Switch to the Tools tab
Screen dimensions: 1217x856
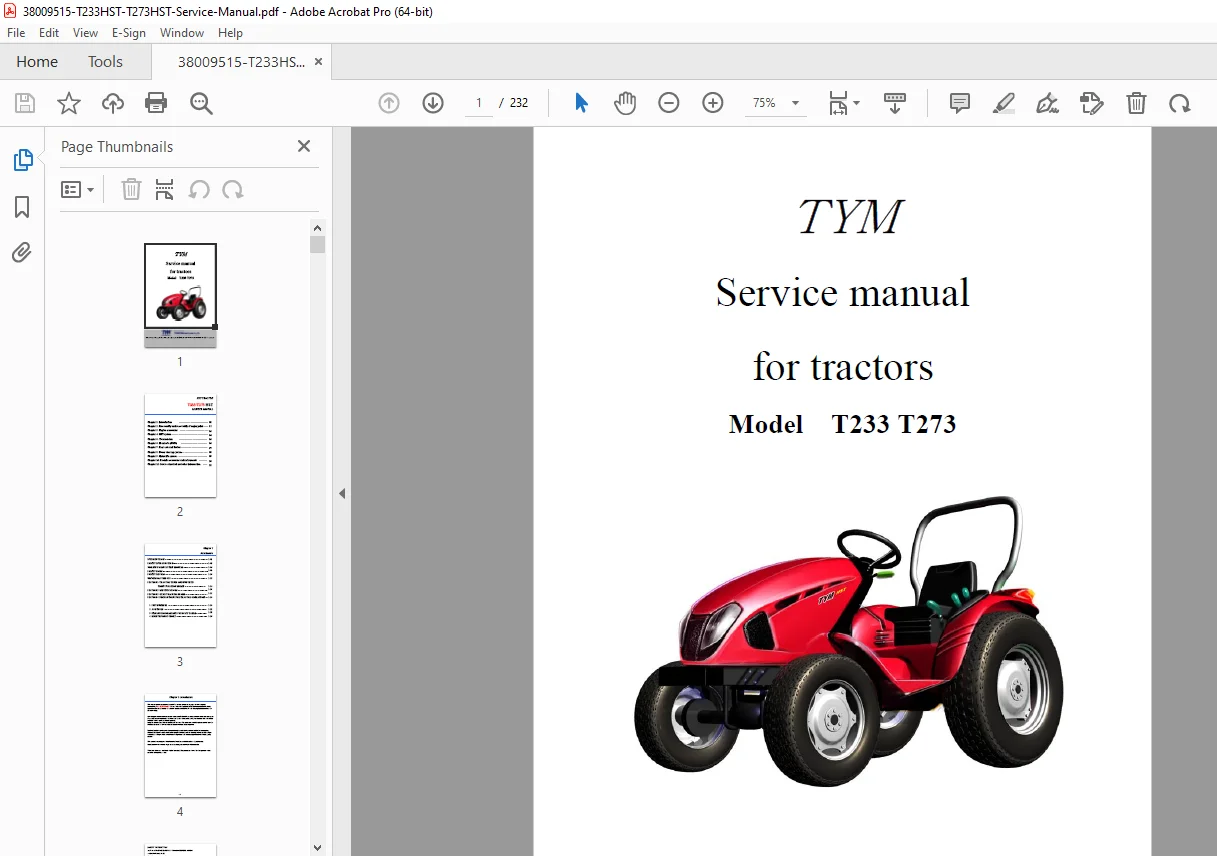click(105, 61)
